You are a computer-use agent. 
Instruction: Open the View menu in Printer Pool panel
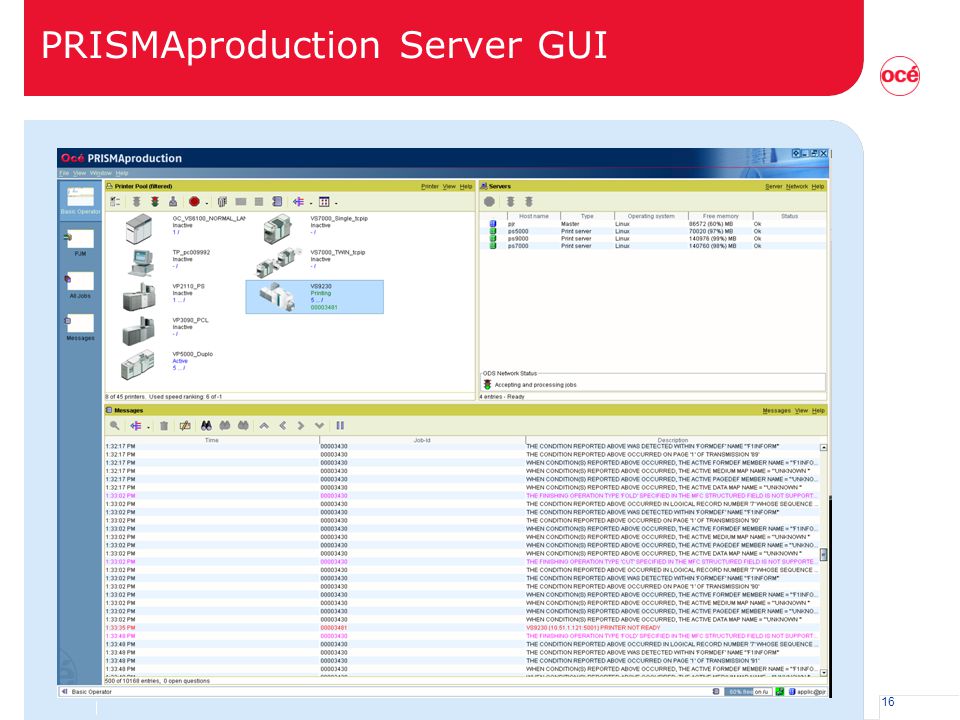[x=449, y=186]
